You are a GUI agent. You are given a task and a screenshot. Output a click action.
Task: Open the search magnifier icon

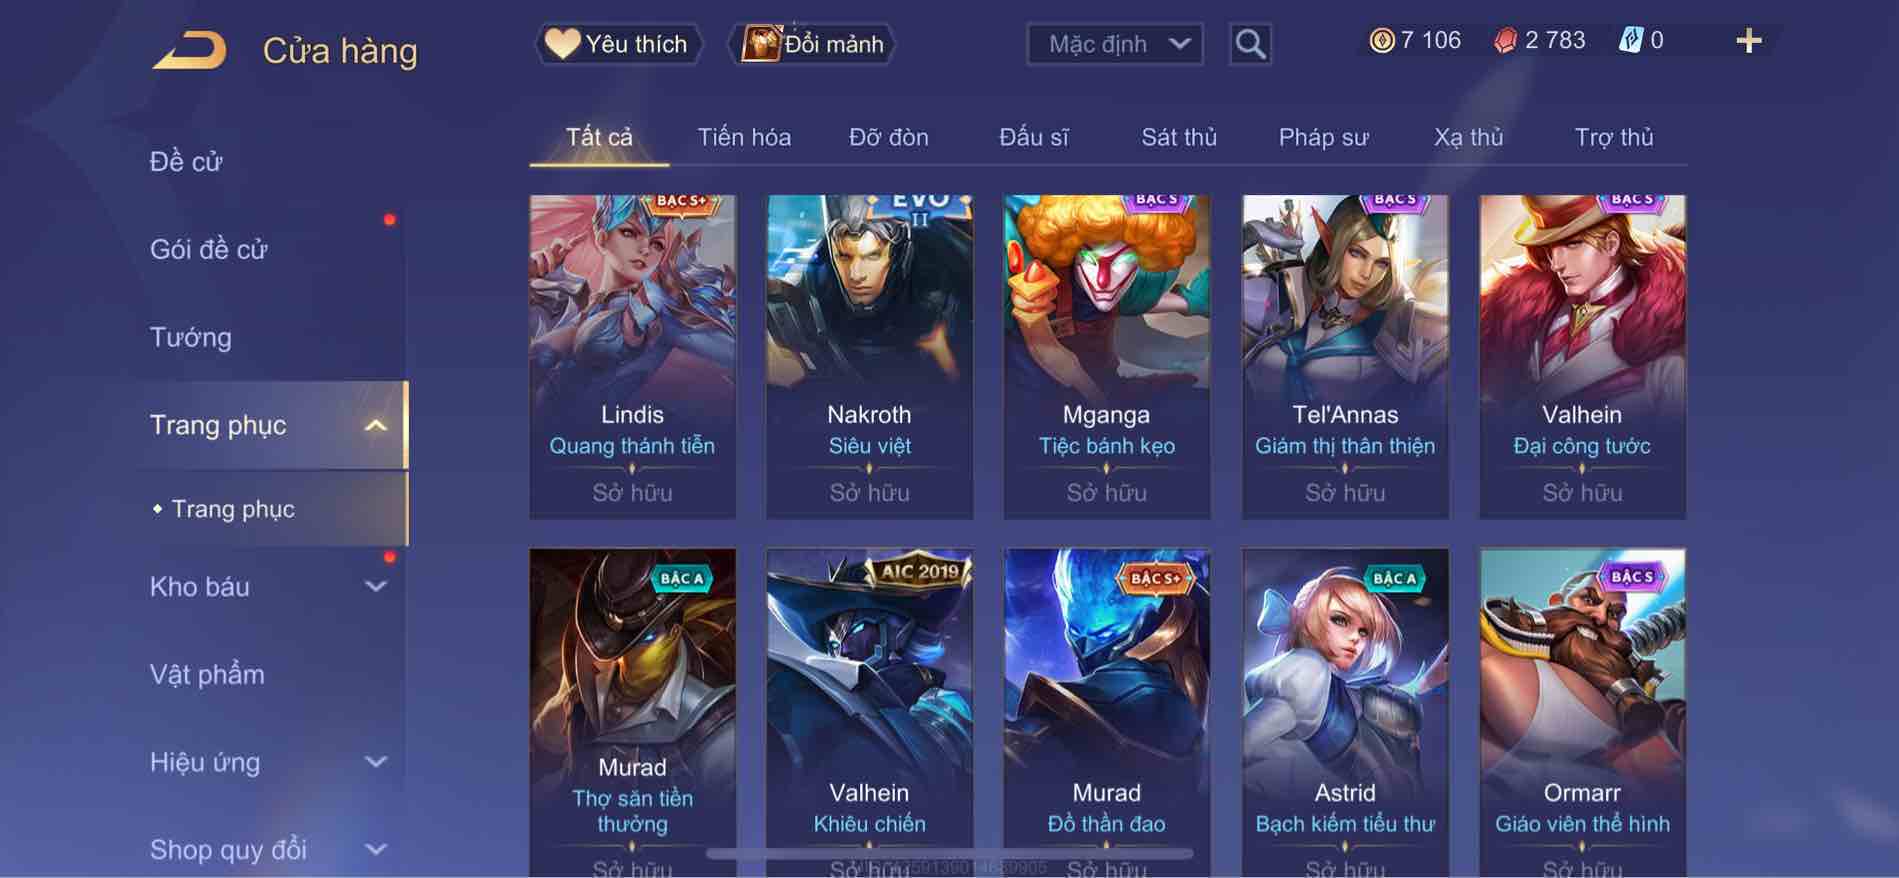[x=1250, y=44]
